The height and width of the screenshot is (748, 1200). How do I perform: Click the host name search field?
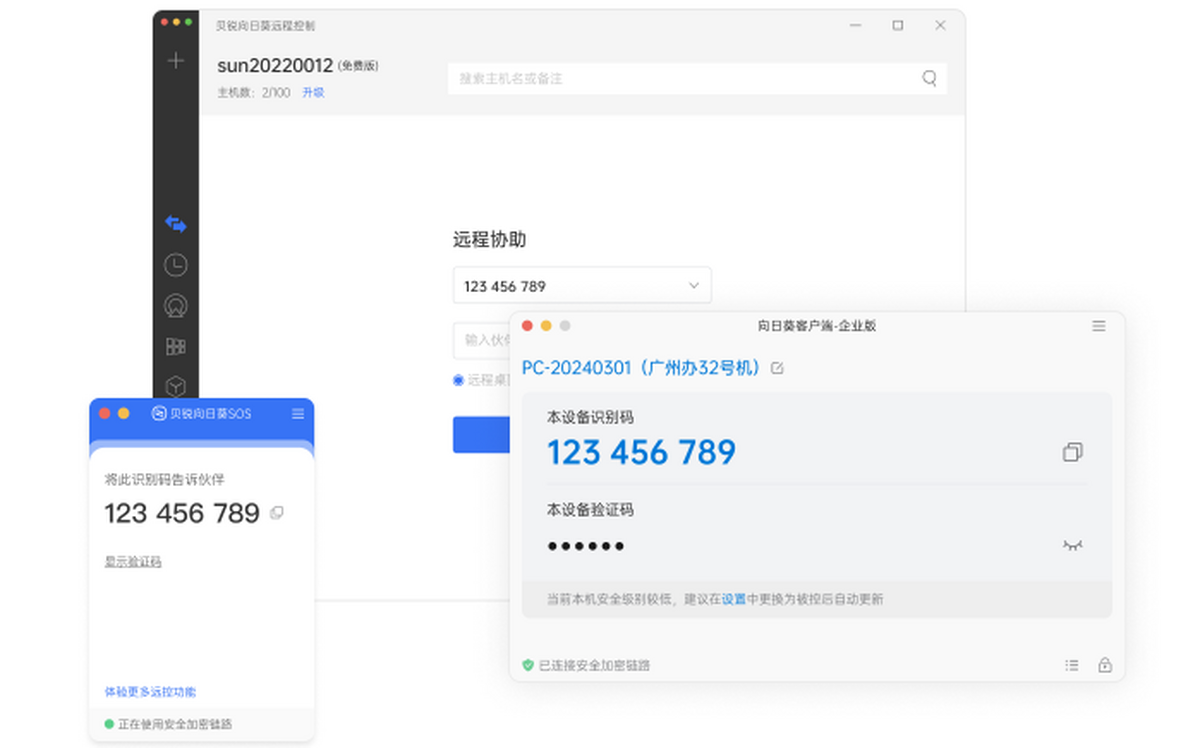coord(697,78)
